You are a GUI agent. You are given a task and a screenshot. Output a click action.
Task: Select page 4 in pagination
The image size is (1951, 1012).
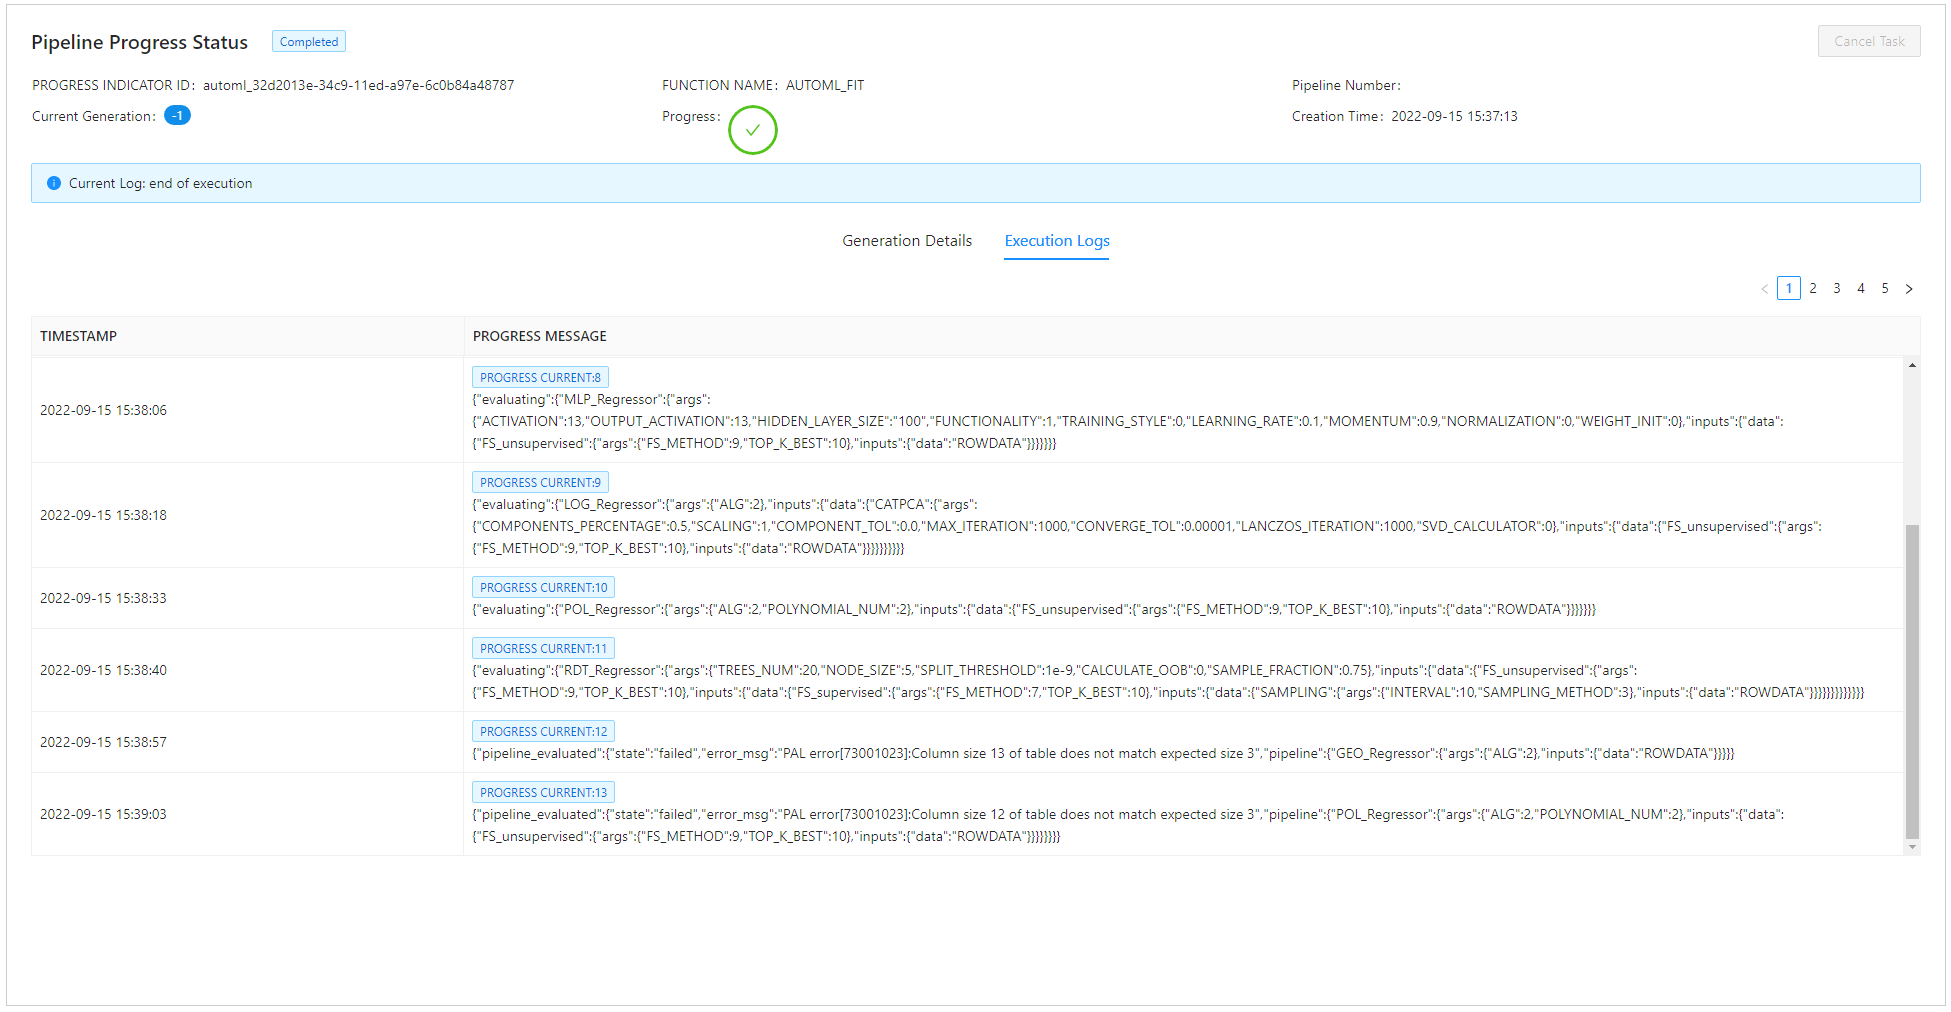1860,288
